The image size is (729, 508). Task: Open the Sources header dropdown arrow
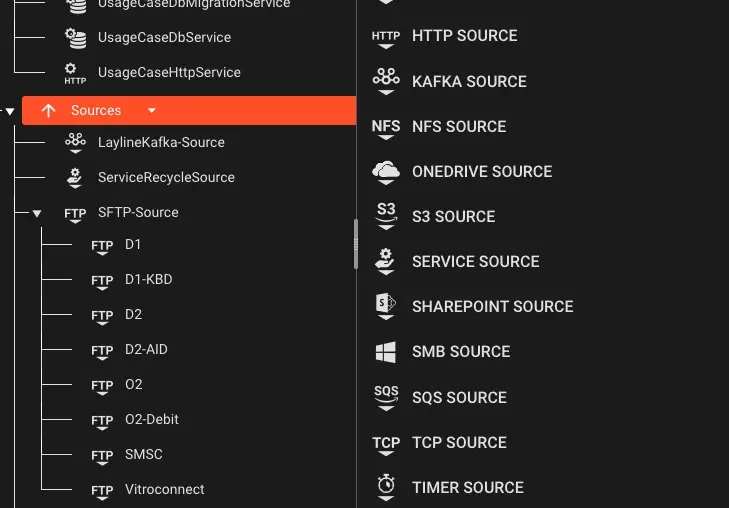tap(152, 111)
